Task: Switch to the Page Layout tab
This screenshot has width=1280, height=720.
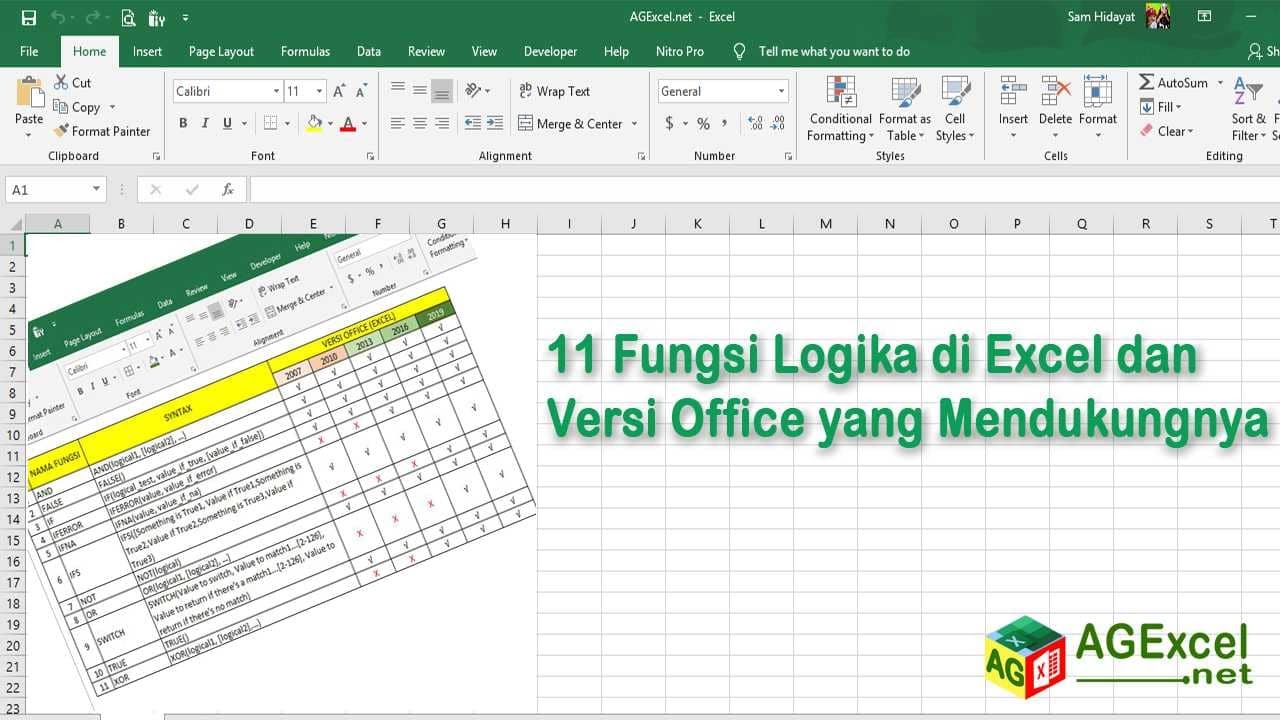Action: pos(221,51)
